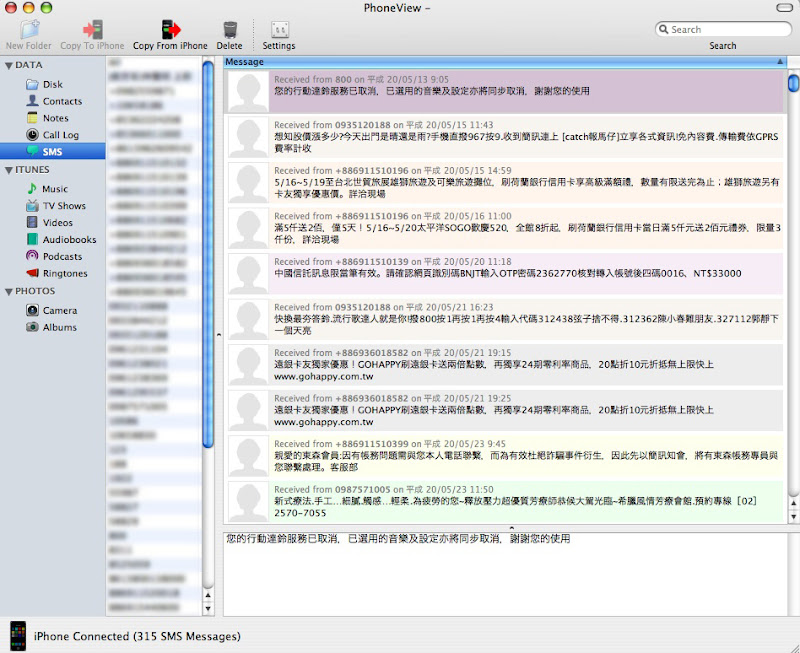The height and width of the screenshot is (653, 800).
Task: Collapse the PHOTOS section triangle
Action: [x=9, y=292]
